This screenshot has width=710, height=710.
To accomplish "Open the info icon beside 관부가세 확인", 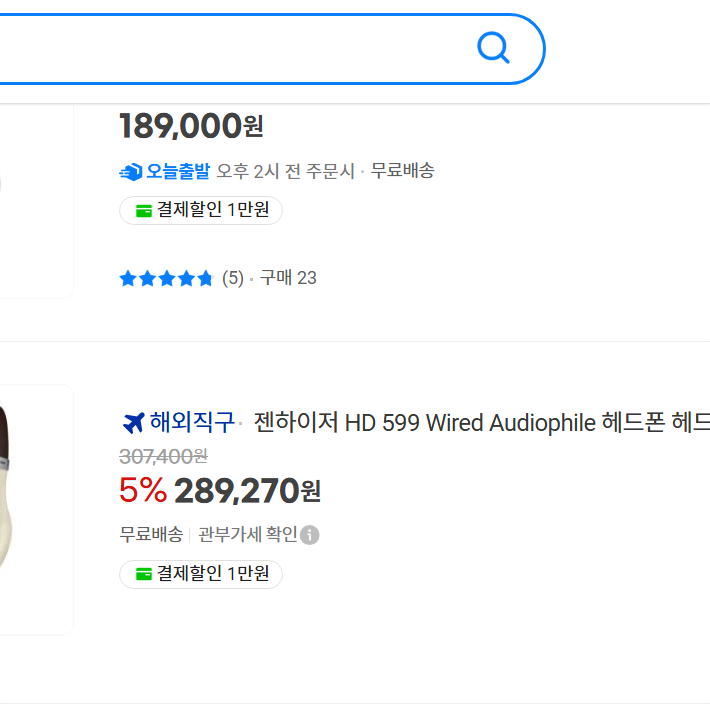I will [310, 535].
